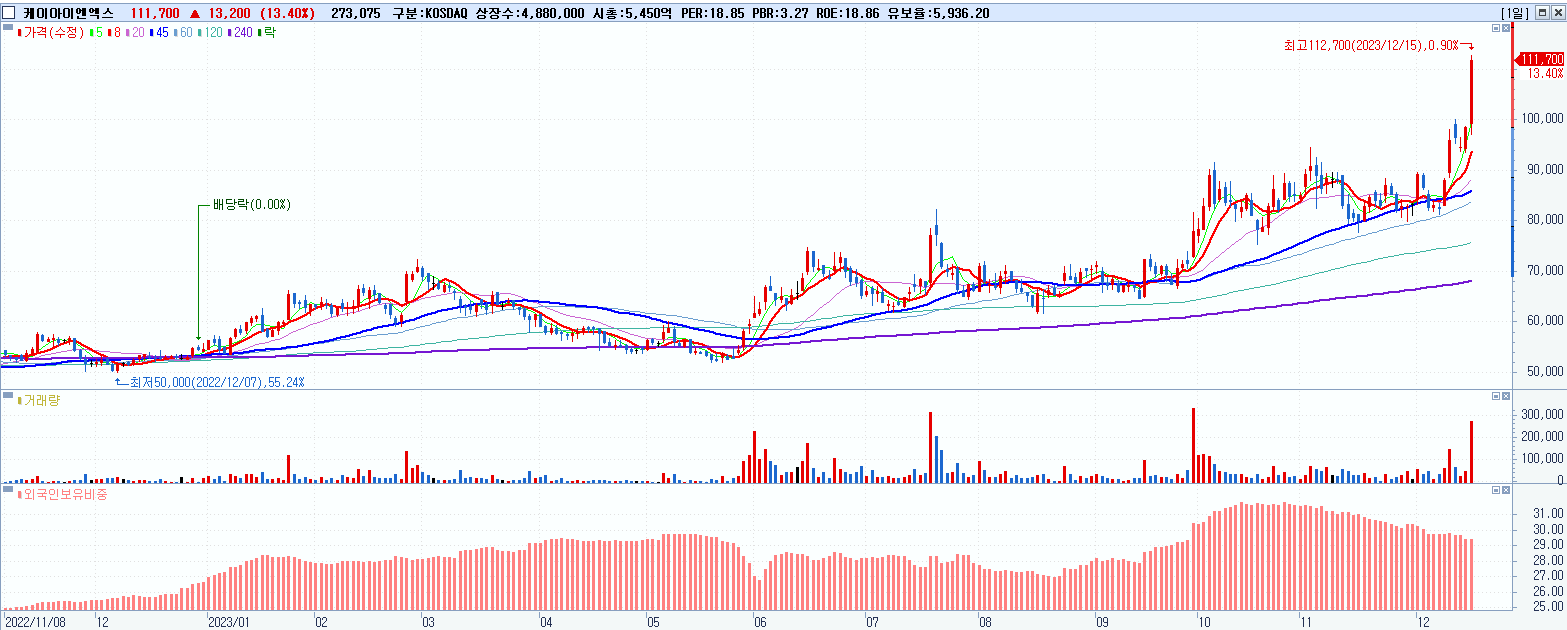Click the change amount 13,200
This screenshot has height=630, width=1567.
[x=229, y=13]
